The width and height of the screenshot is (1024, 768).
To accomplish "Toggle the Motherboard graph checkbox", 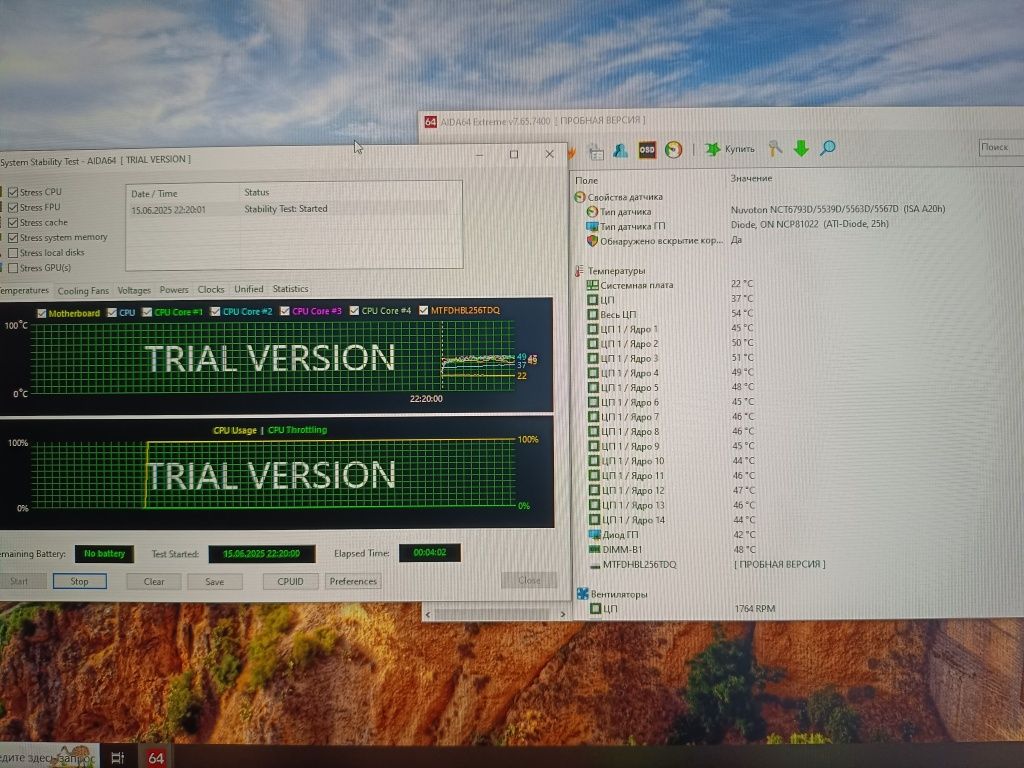I will click(x=42, y=313).
